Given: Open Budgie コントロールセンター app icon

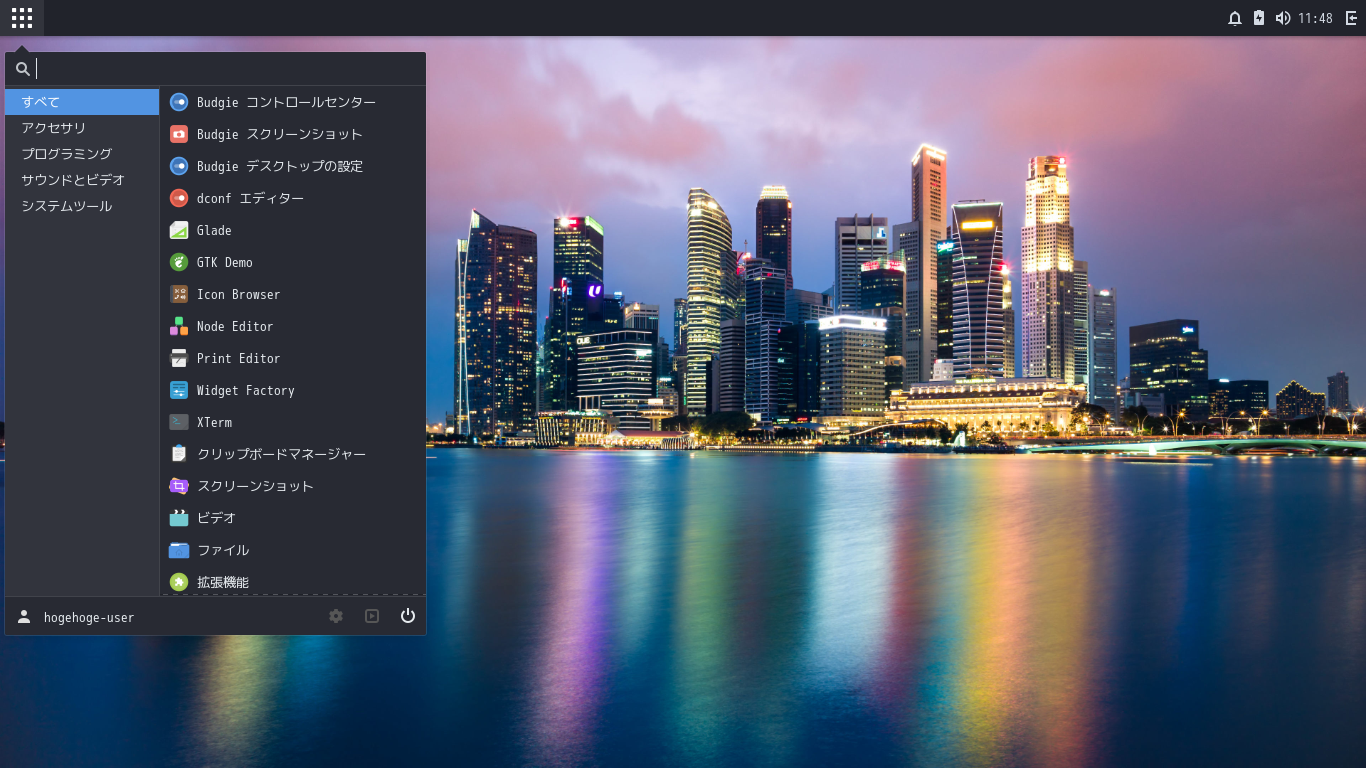Looking at the screenshot, I should pyautogui.click(x=179, y=102).
